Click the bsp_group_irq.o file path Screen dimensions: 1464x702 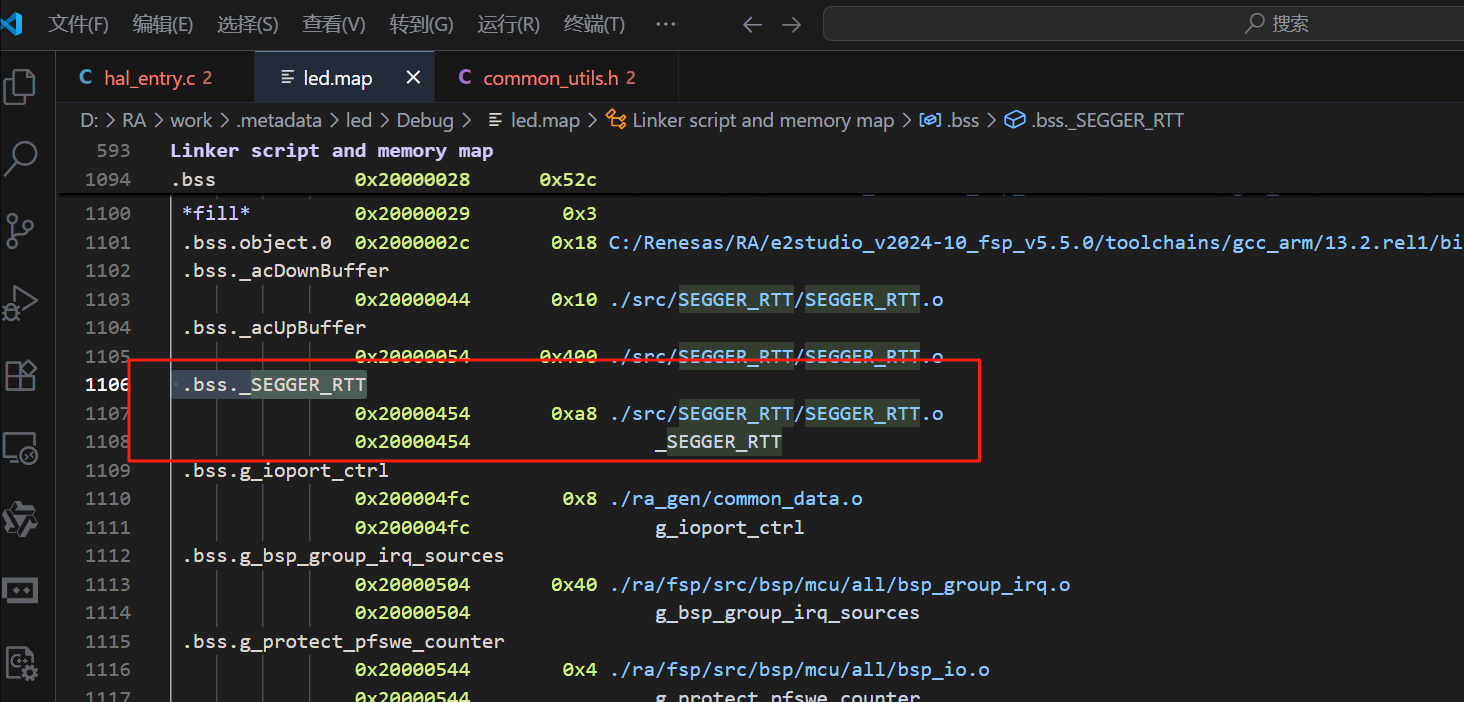tap(839, 585)
